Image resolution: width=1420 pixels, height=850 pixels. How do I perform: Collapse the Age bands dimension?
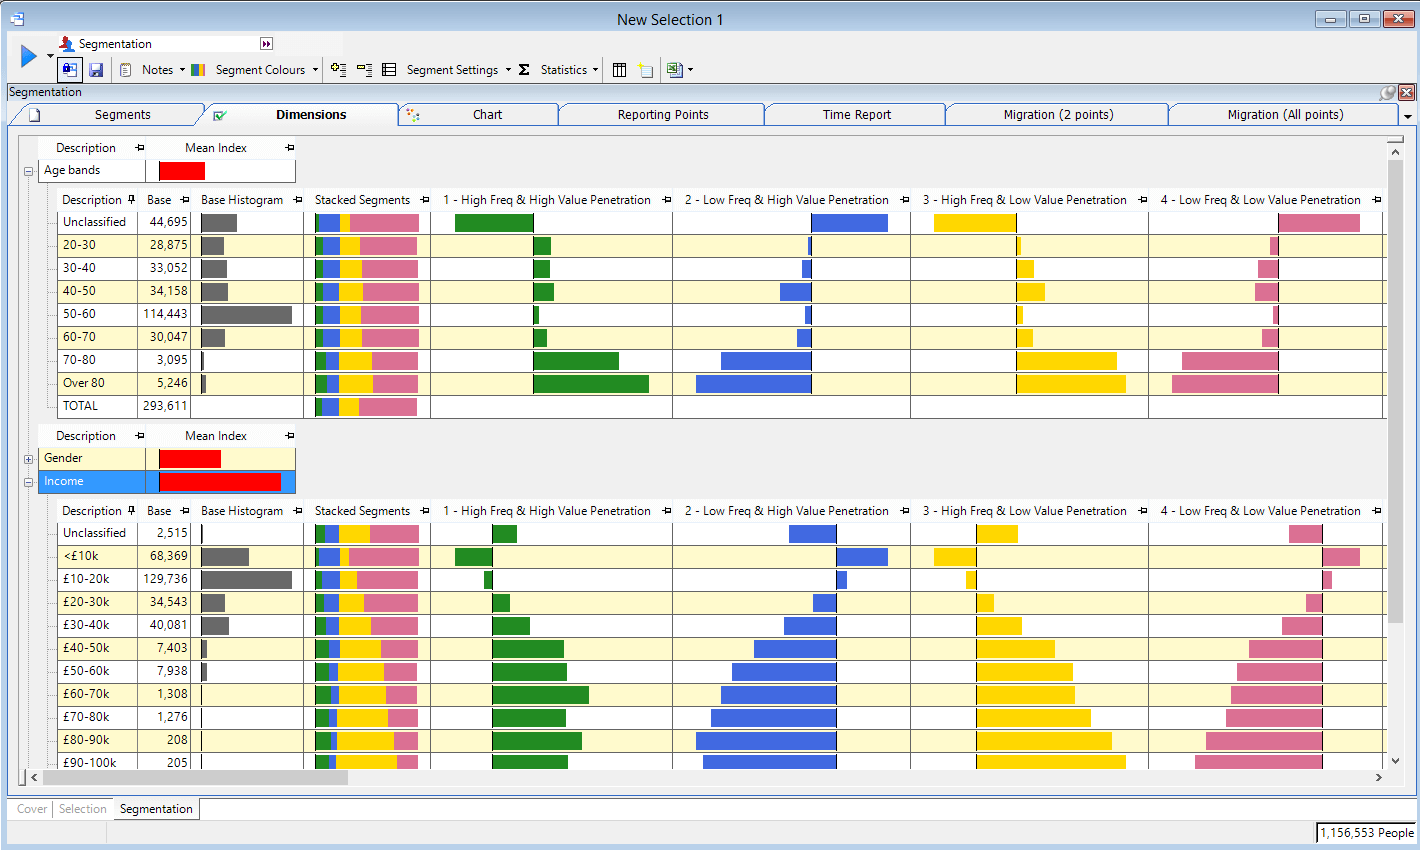pyautogui.click(x=29, y=171)
